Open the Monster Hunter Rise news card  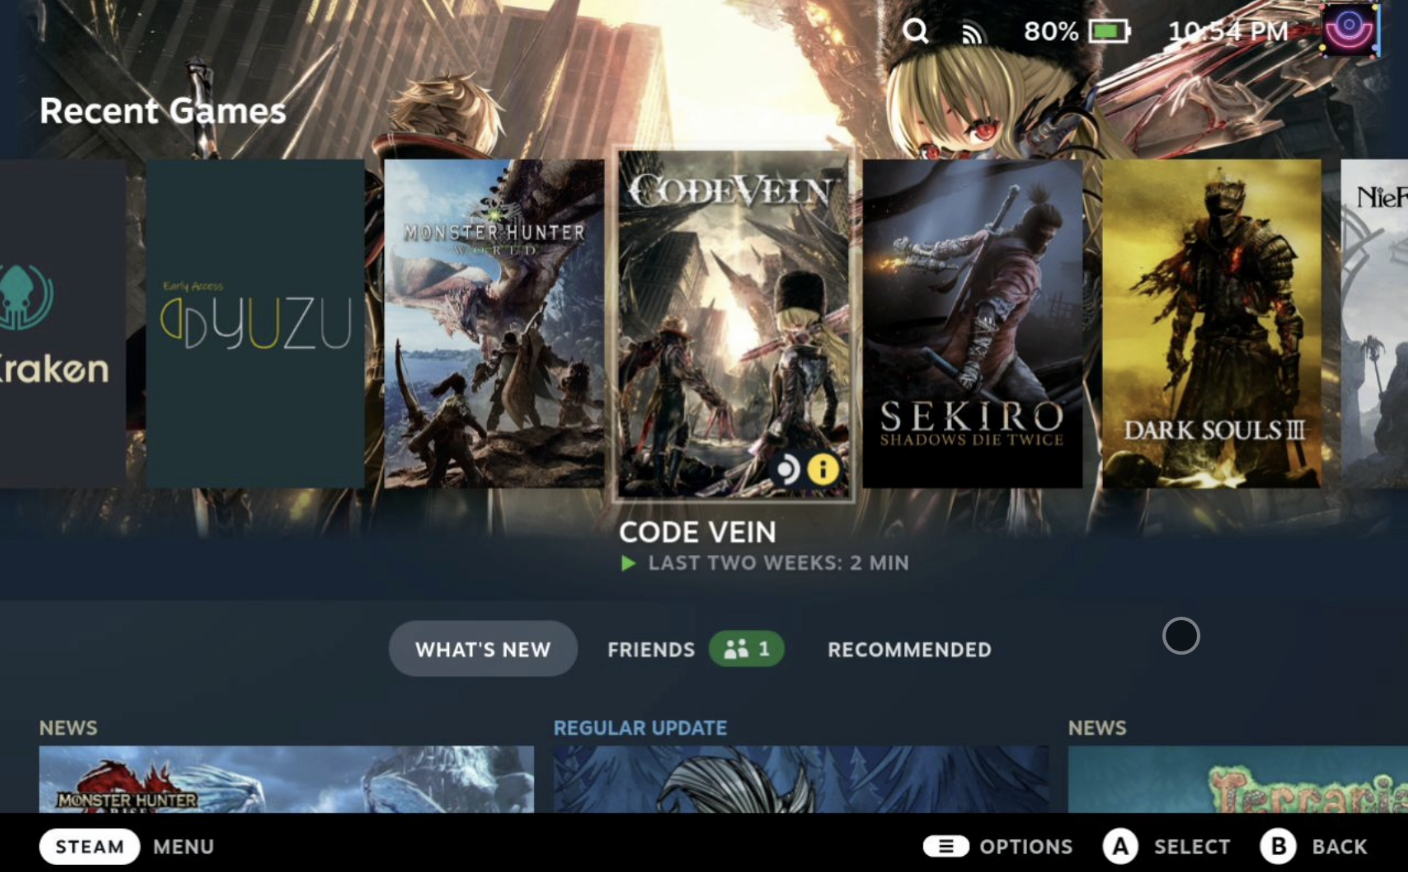click(x=286, y=779)
